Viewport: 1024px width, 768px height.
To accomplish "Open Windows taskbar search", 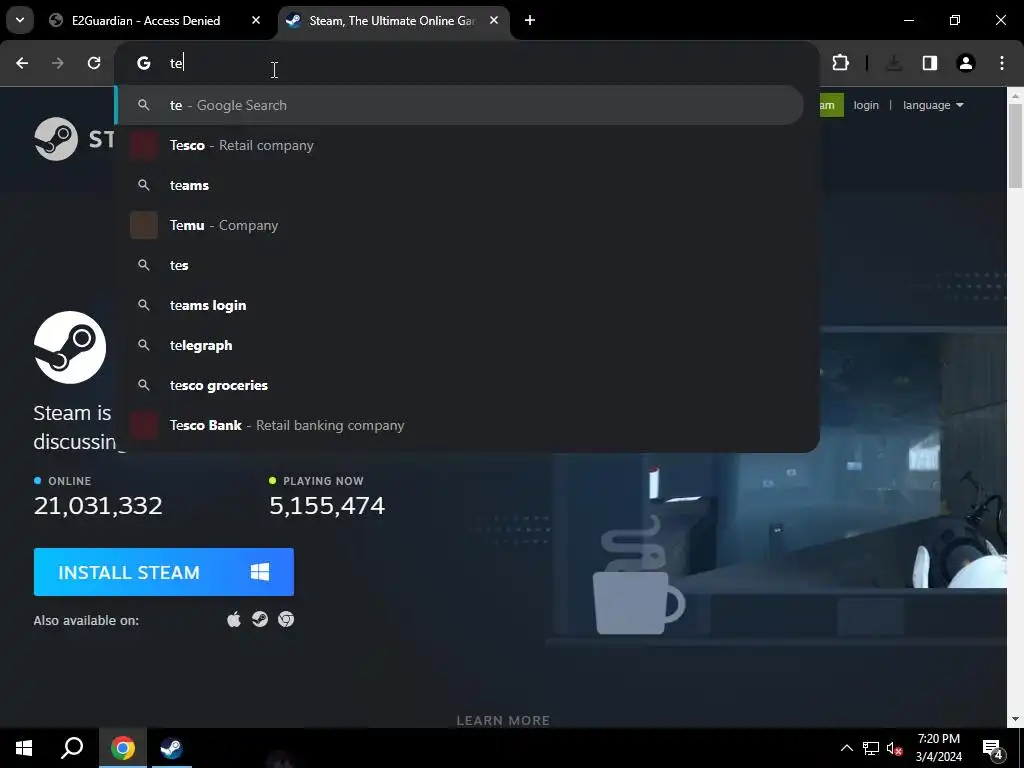I will click(72, 748).
